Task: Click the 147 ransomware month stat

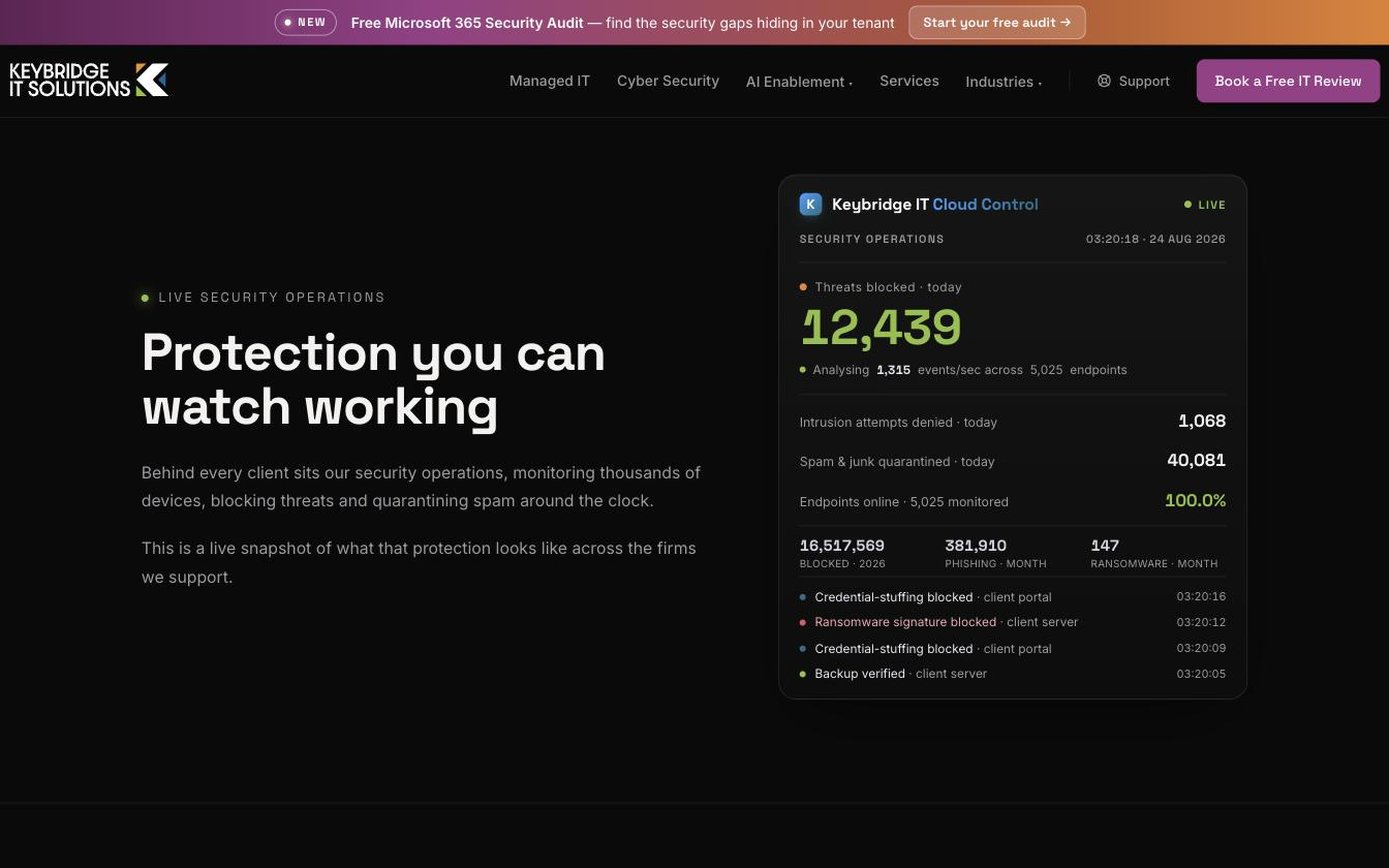Action: point(1154,553)
